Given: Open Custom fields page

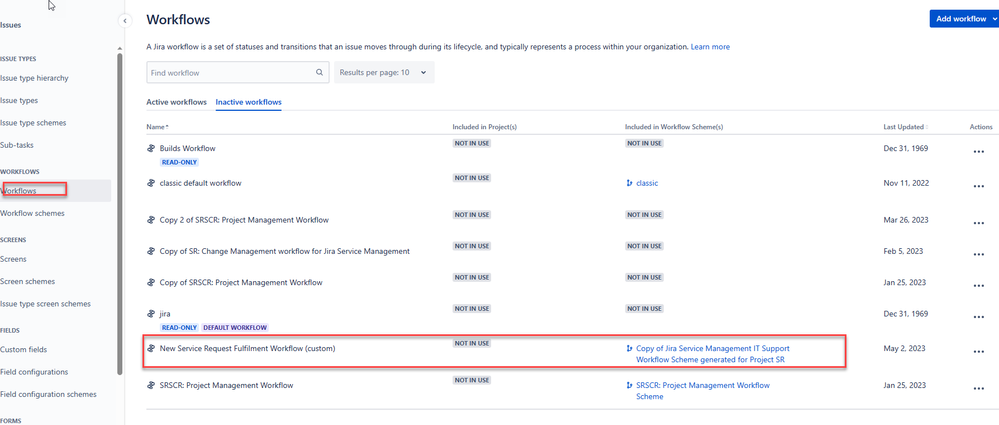Looking at the screenshot, I should (24, 350).
